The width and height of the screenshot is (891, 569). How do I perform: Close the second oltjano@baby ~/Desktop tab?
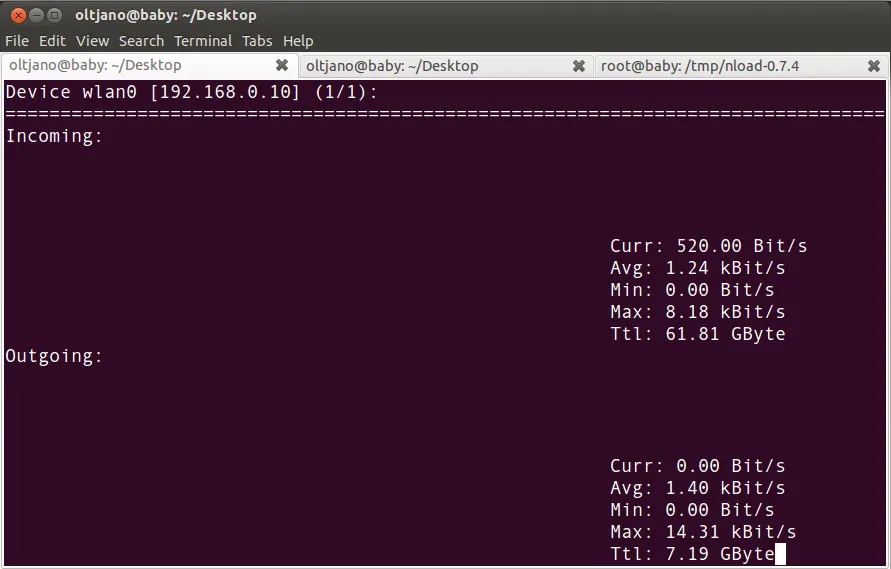579,66
